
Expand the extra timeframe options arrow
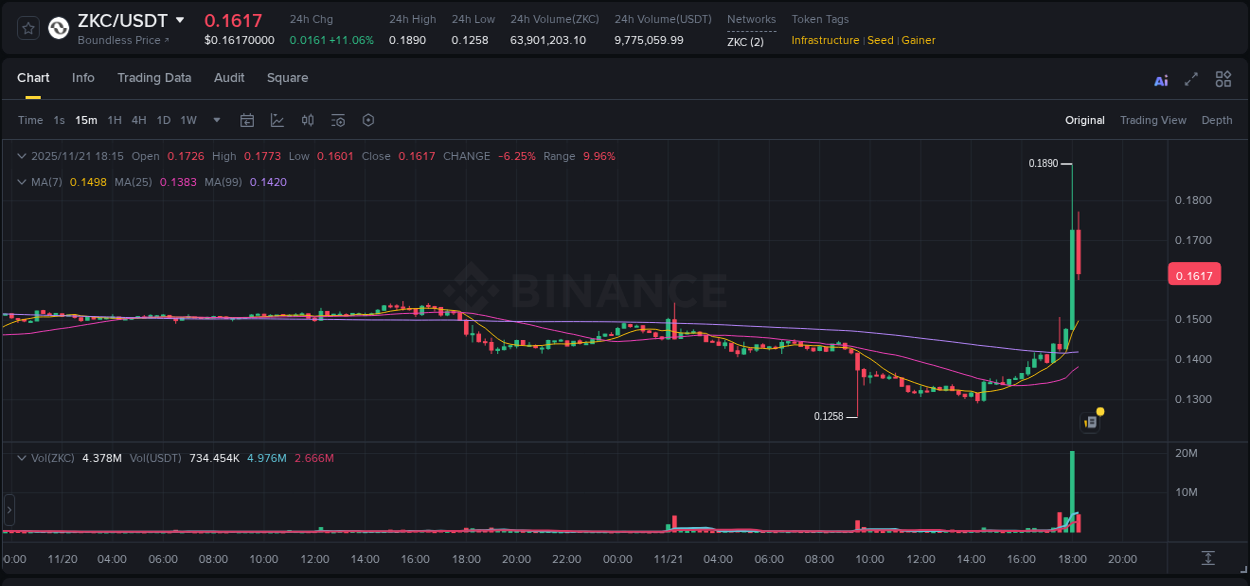point(216,120)
